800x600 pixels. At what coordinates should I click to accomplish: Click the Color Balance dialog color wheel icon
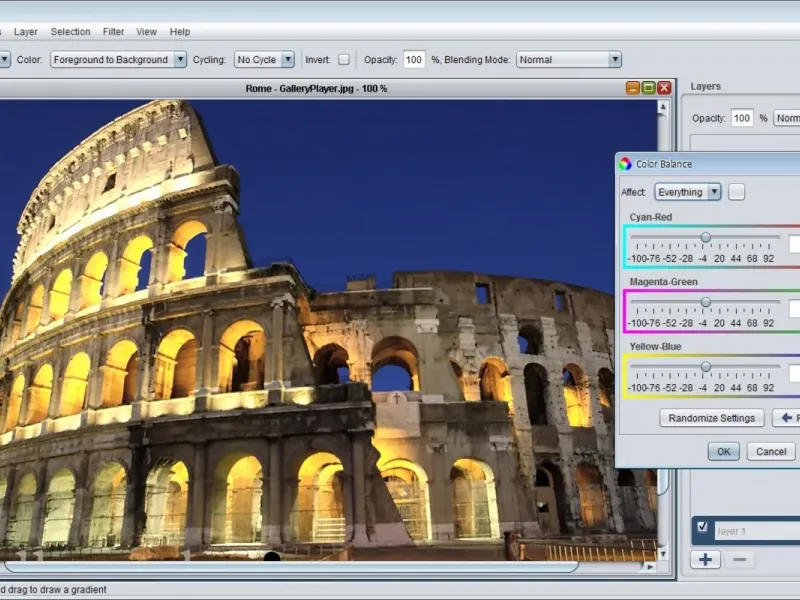pos(625,164)
